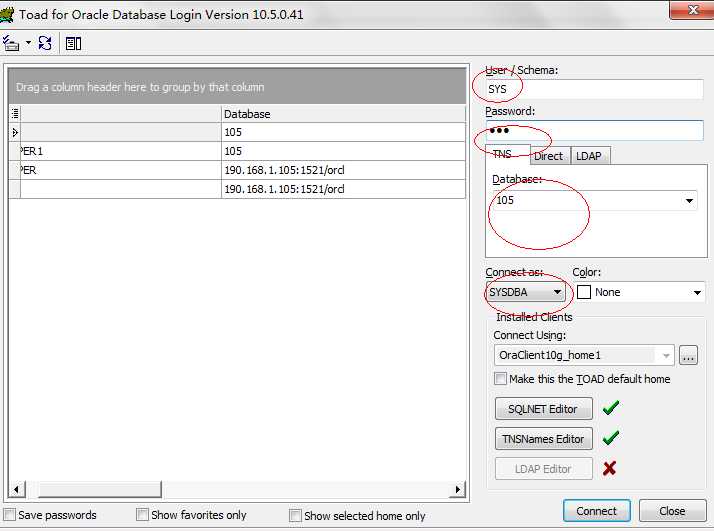Select the PER row 190.168.1.105:1521/orcl

(237, 170)
